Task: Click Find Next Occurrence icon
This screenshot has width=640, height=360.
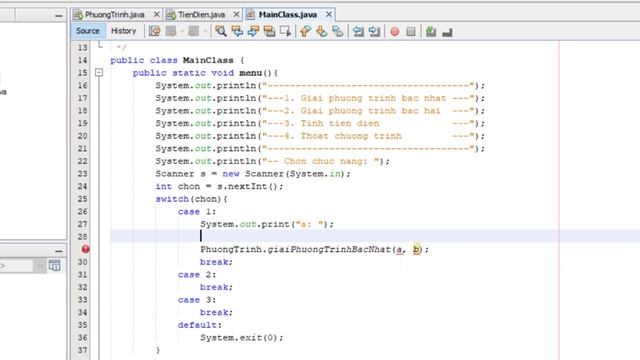Action: point(253,31)
